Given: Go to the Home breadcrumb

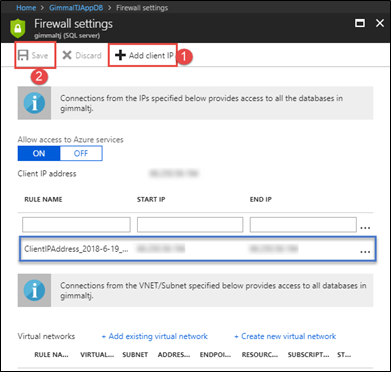Looking at the screenshot, I should (x=26, y=7).
